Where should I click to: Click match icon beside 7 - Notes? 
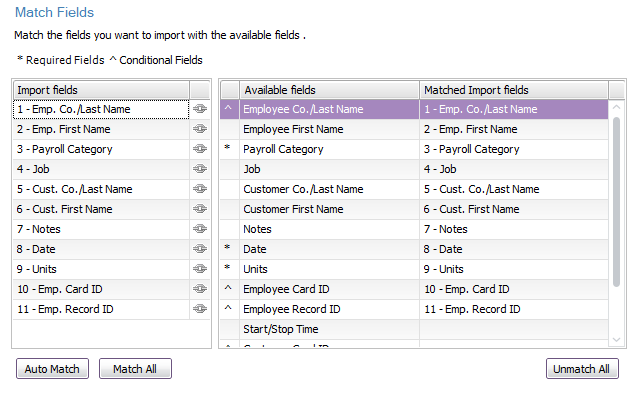200,229
